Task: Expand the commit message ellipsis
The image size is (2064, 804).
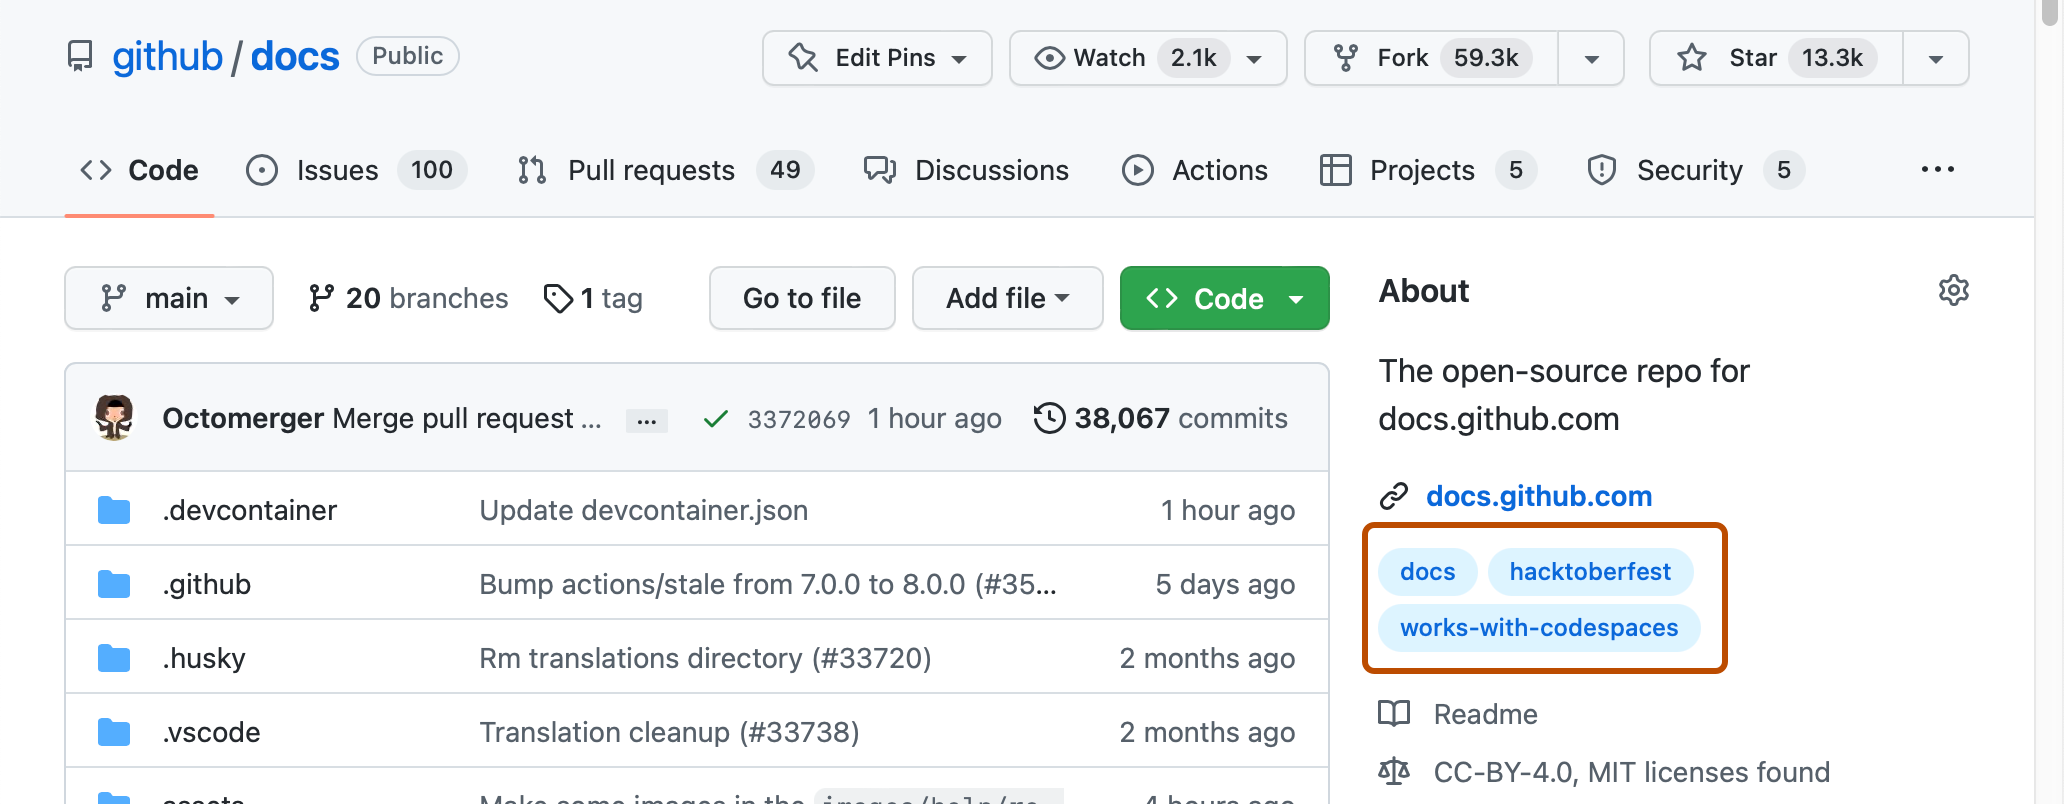Action: click(x=646, y=421)
